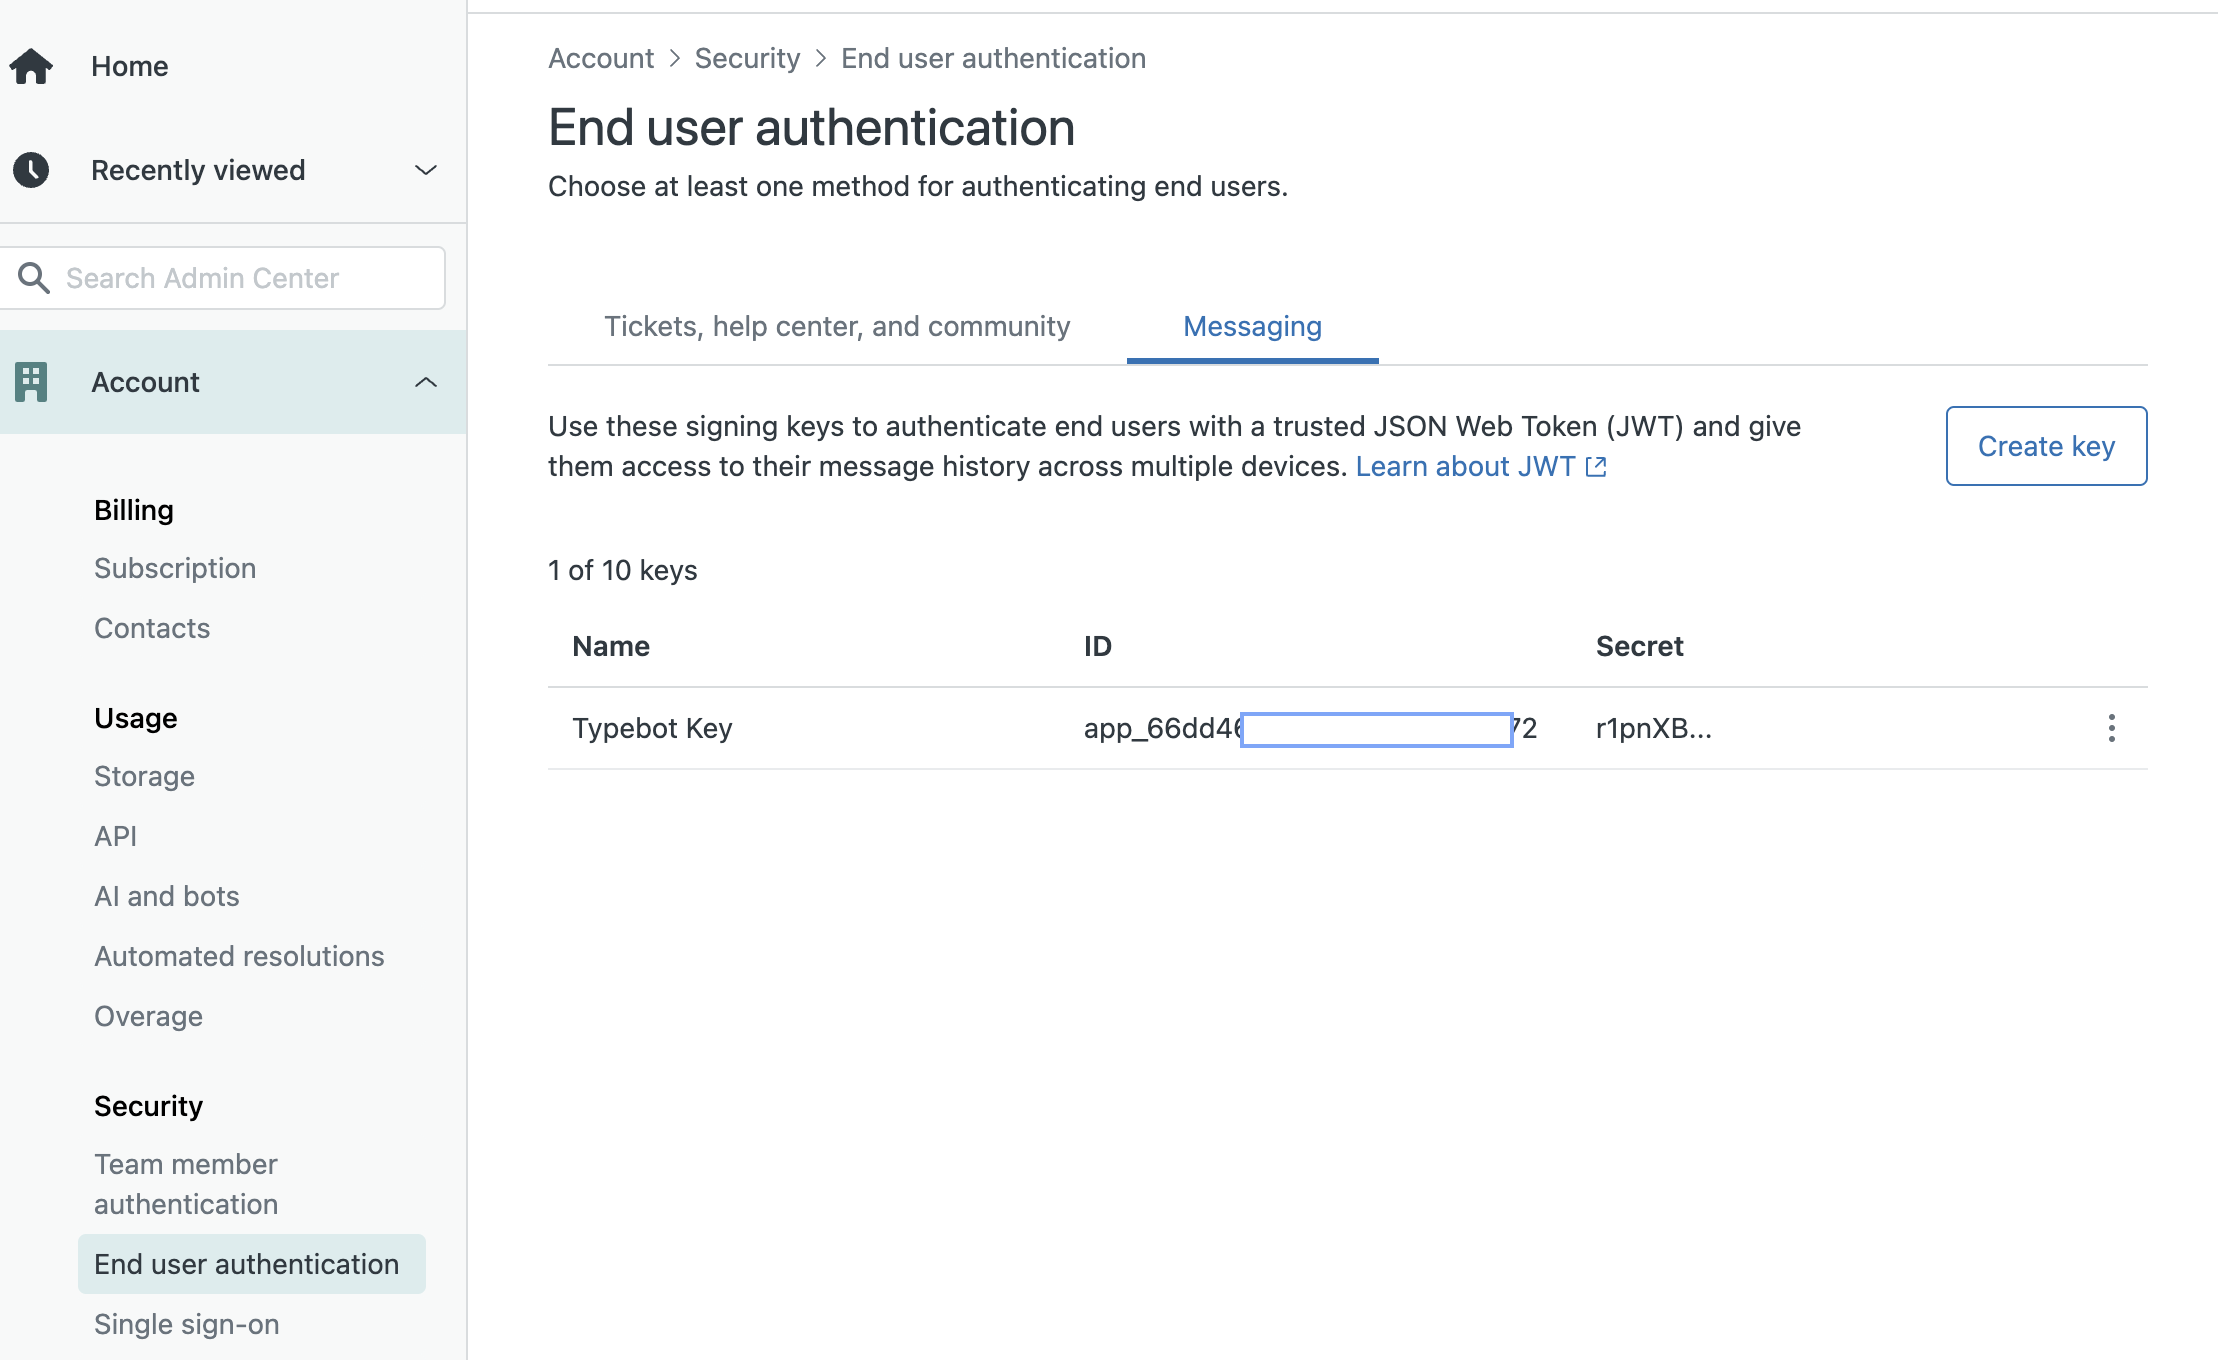
Task: Collapse the Security sidebar group
Action: (x=148, y=1105)
